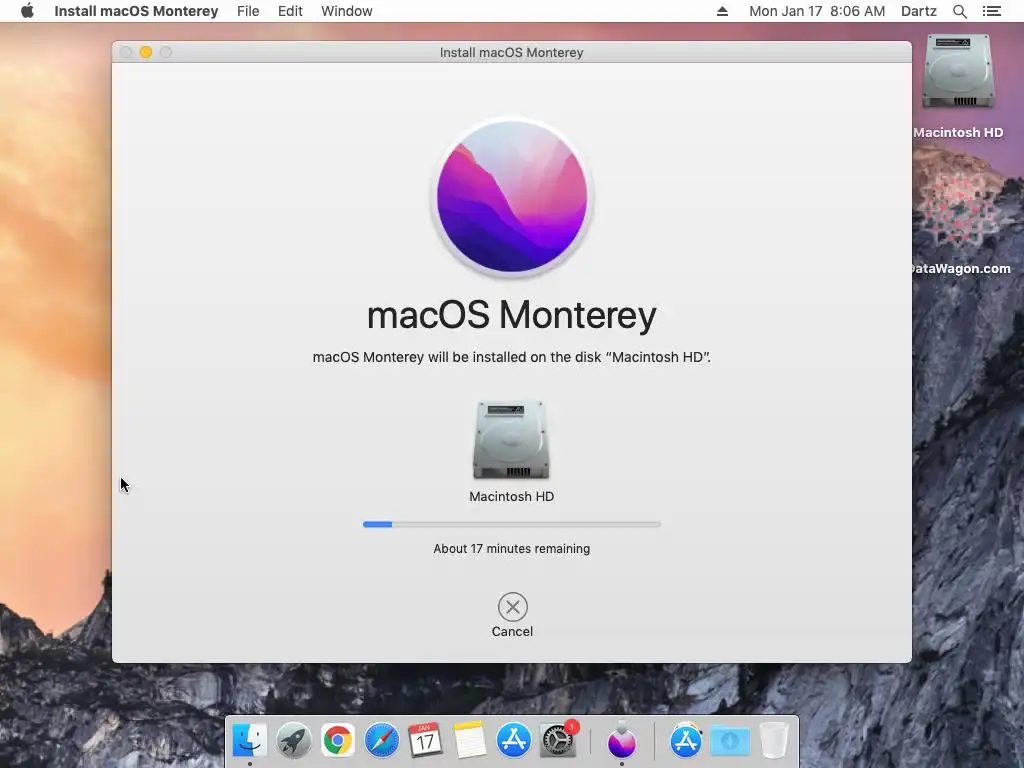
Task: Minimize the Install macOS Monterey window
Action: click(x=146, y=52)
